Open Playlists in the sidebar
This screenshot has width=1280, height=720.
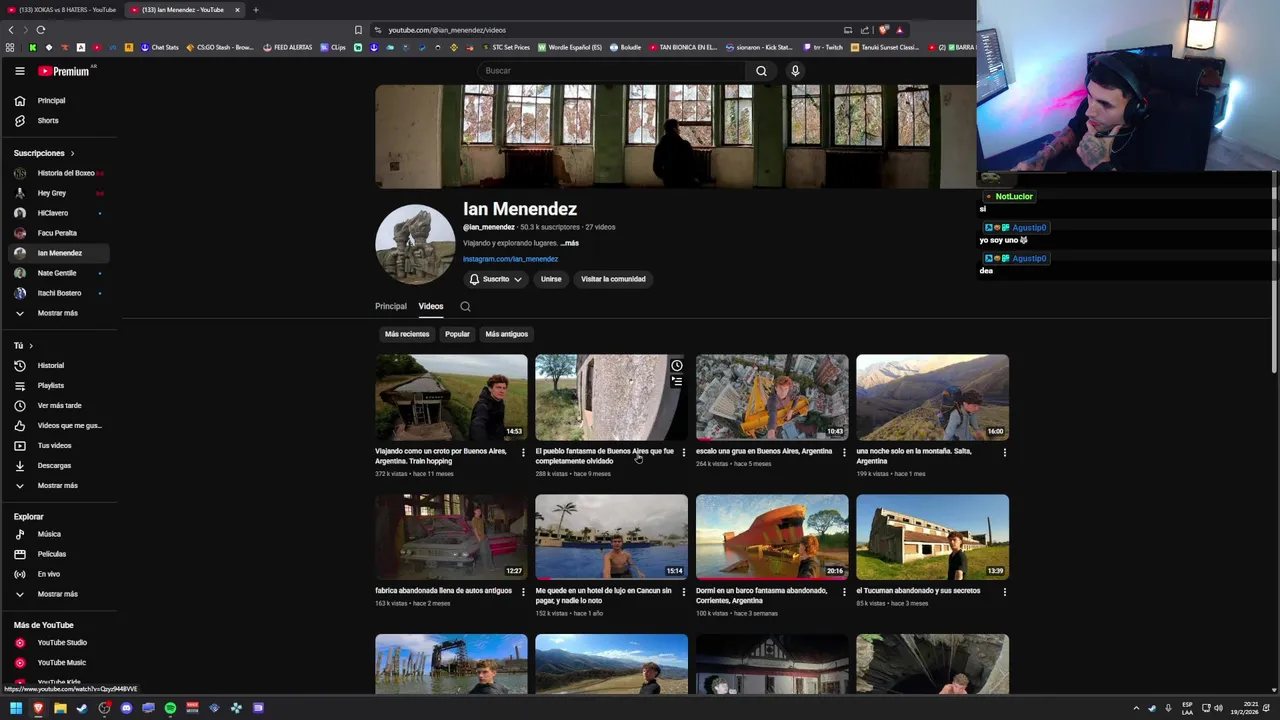(59, 386)
